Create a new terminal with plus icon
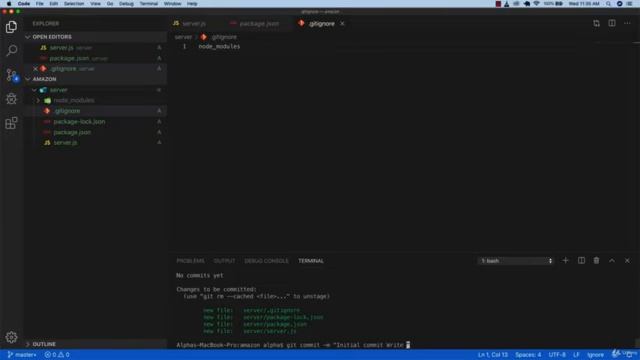Viewport: 640px width, 360px height. pos(565,260)
